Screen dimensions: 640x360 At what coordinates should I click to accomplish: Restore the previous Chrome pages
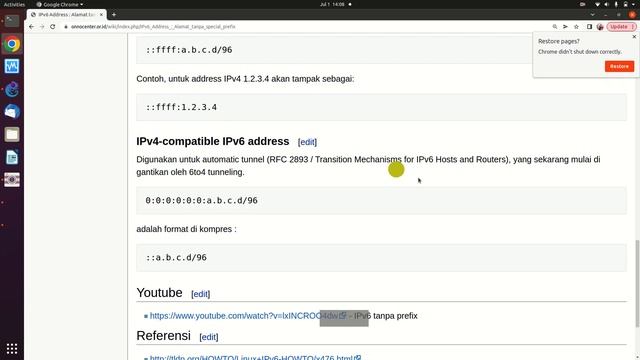click(619, 66)
